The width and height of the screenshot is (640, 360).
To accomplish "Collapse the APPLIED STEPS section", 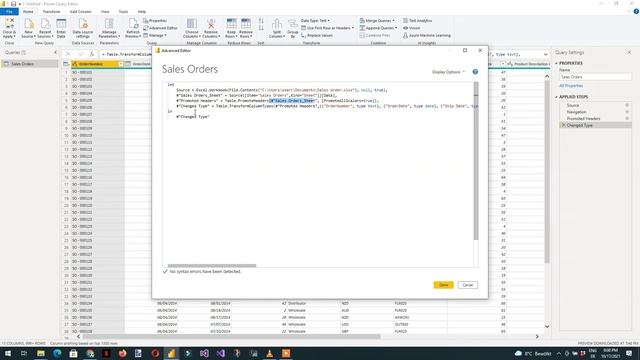I will (x=556, y=97).
